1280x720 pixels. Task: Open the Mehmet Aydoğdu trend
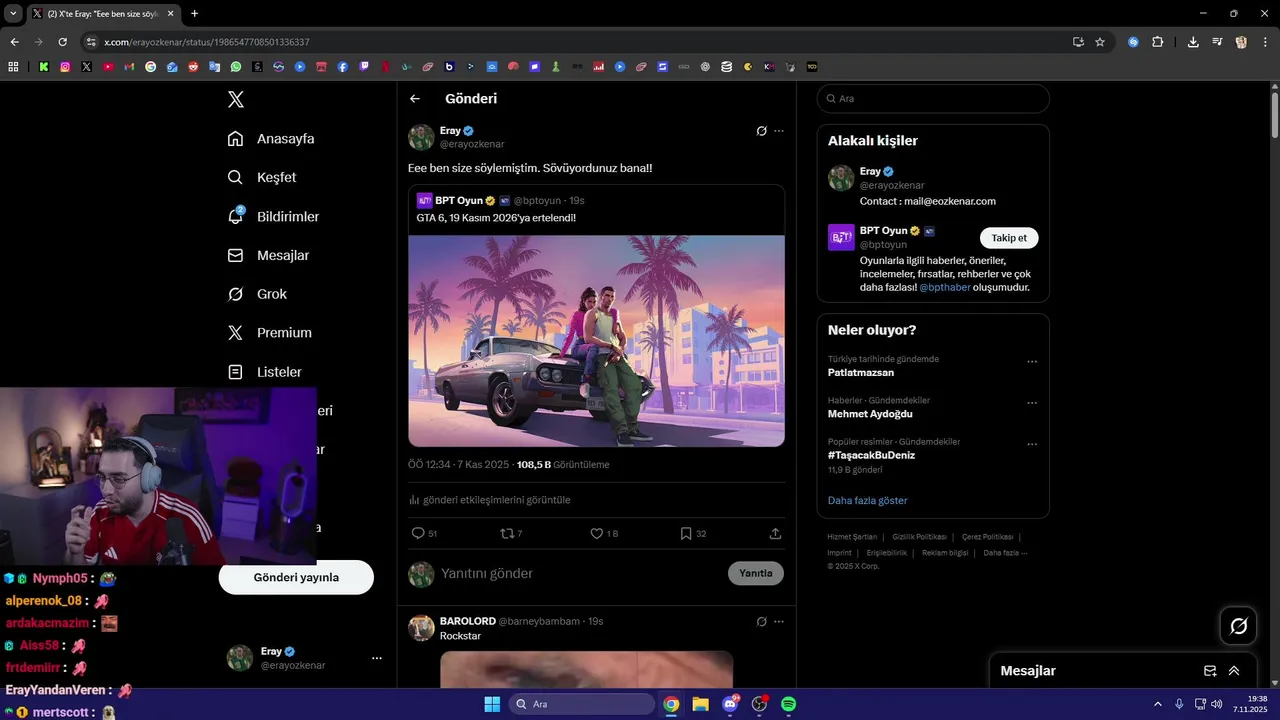[x=870, y=414]
